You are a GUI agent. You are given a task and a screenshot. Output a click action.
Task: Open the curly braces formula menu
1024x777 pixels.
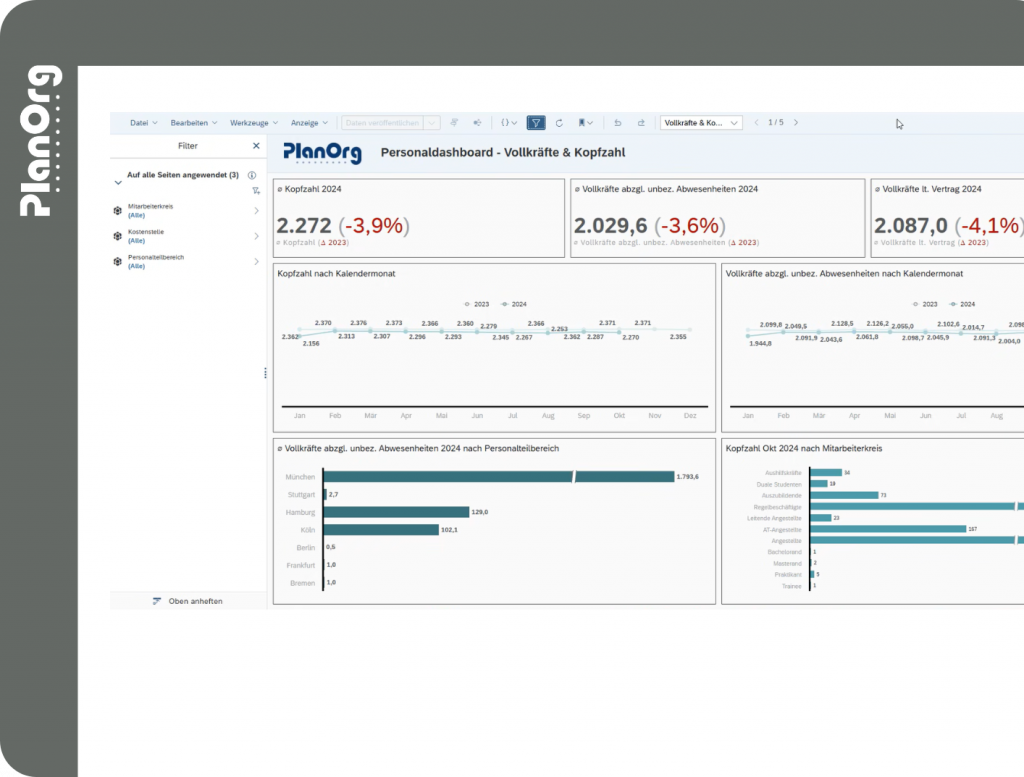pyautogui.click(x=508, y=123)
